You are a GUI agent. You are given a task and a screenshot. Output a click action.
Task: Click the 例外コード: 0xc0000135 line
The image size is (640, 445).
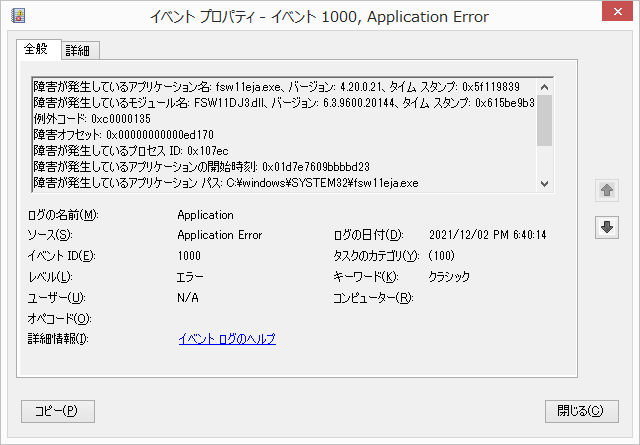pyautogui.click(x=92, y=119)
